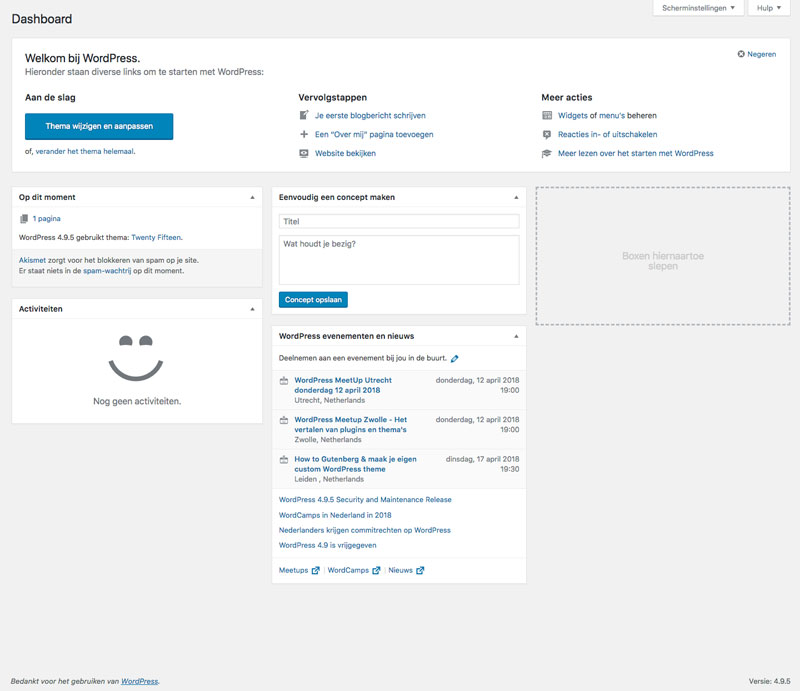Focus the Wat houdt je bezig text area

click(399, 260)
